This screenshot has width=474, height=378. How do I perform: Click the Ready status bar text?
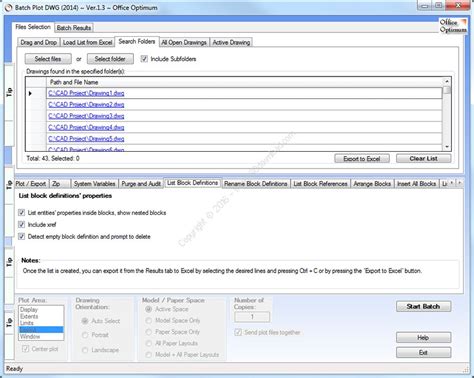(x=14, y=369)
